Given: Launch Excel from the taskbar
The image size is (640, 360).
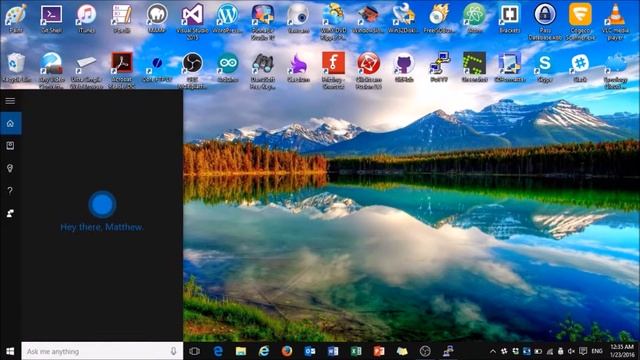Looking at the screenshot, I should (x=356, y=351).
